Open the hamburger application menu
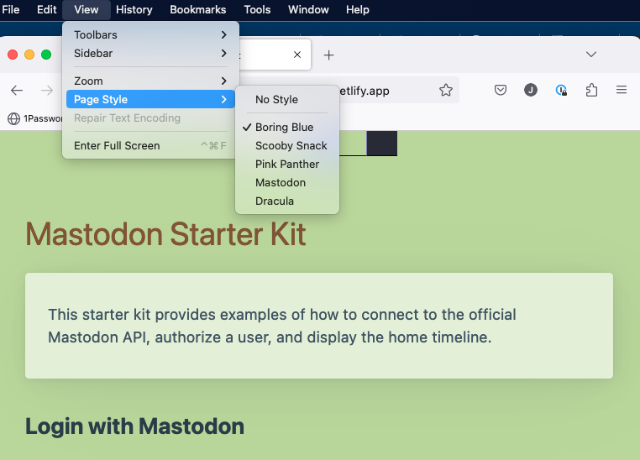Screen dimensions: 640x460 621,89
